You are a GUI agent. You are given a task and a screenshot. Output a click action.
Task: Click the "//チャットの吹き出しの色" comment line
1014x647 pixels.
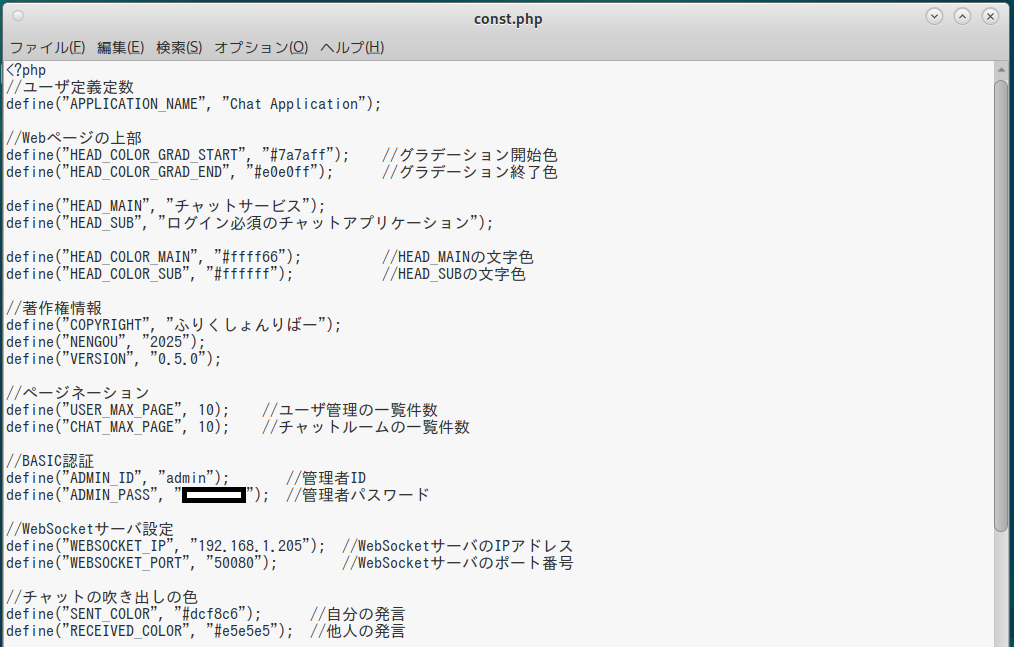[x=102, y=597]
